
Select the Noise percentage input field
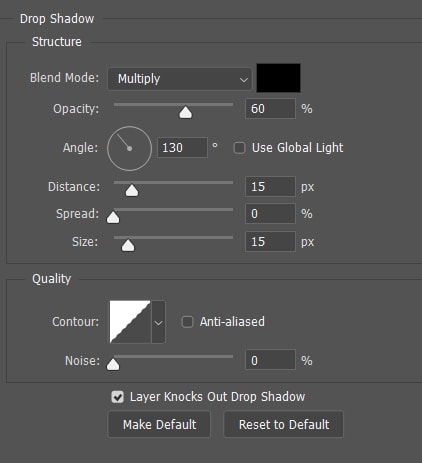tap(270, 360)
